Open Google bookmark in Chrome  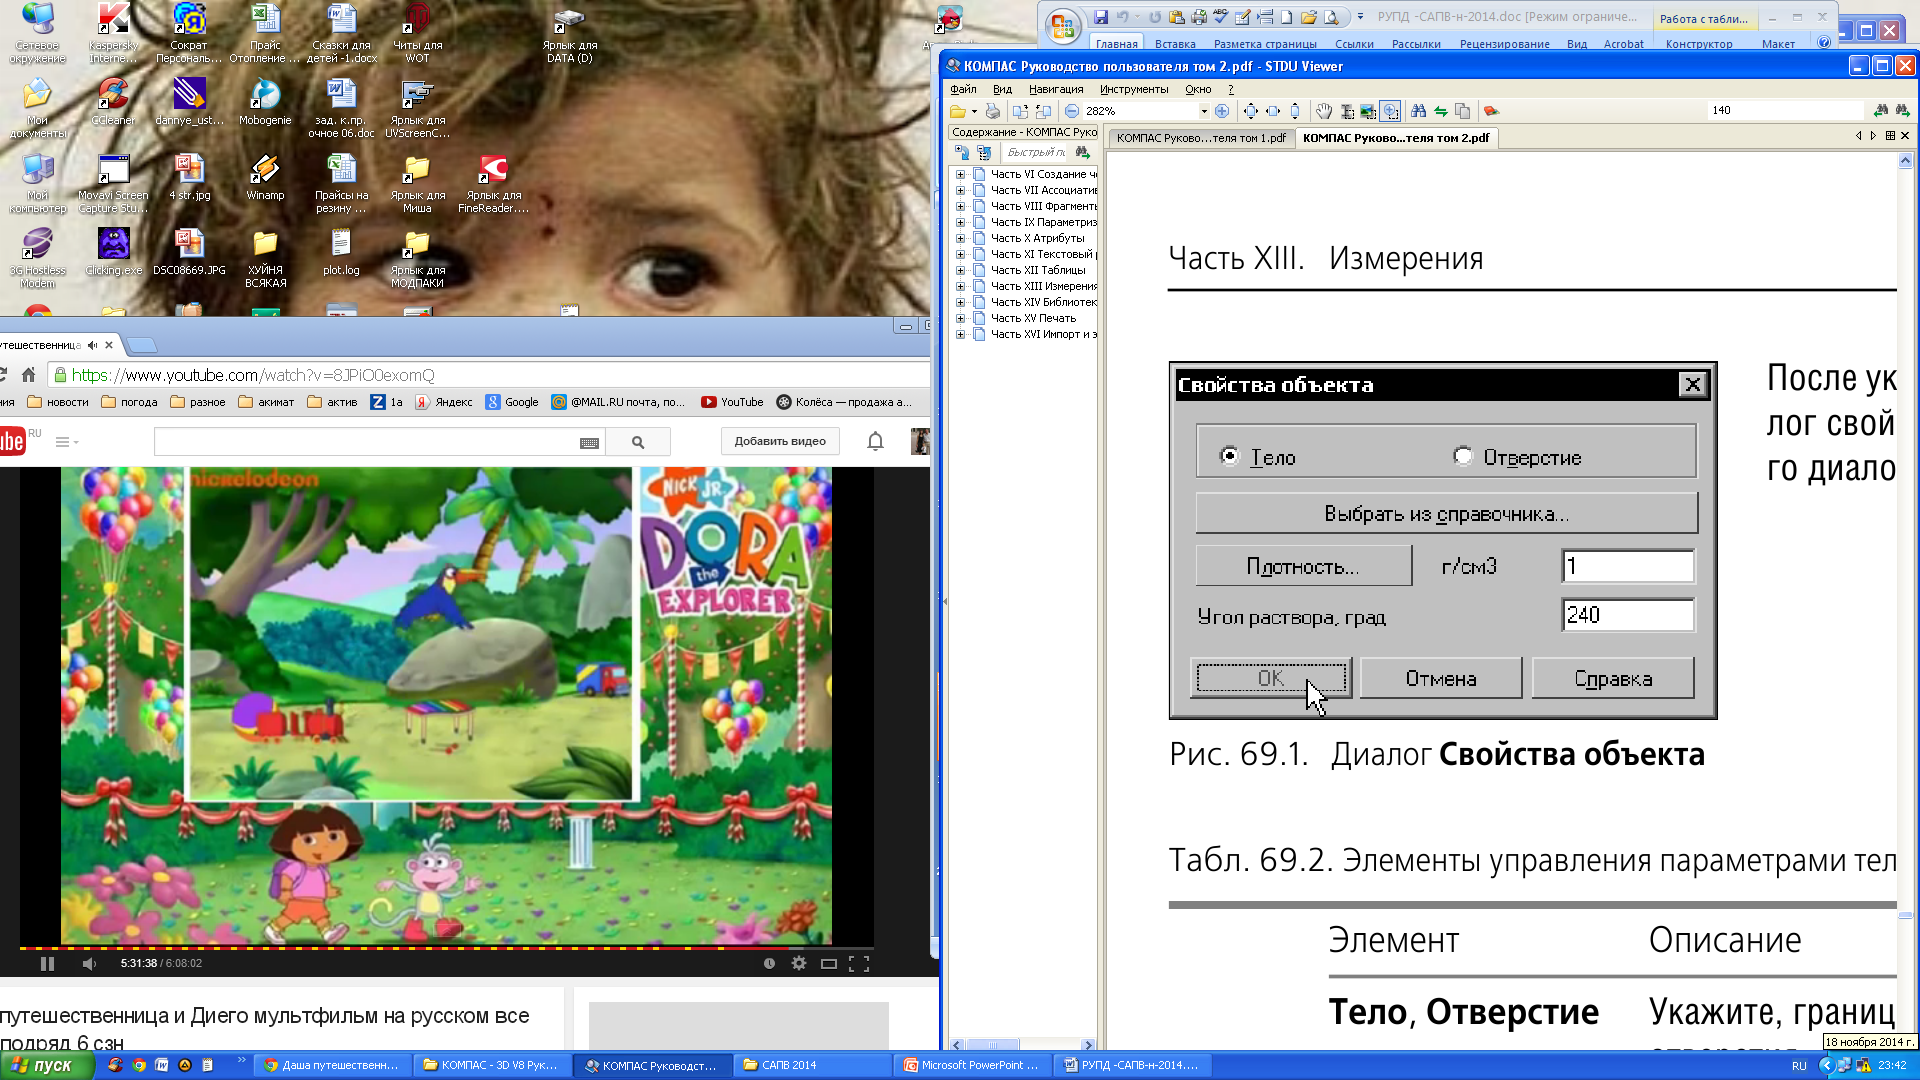[x=512, y=402]
